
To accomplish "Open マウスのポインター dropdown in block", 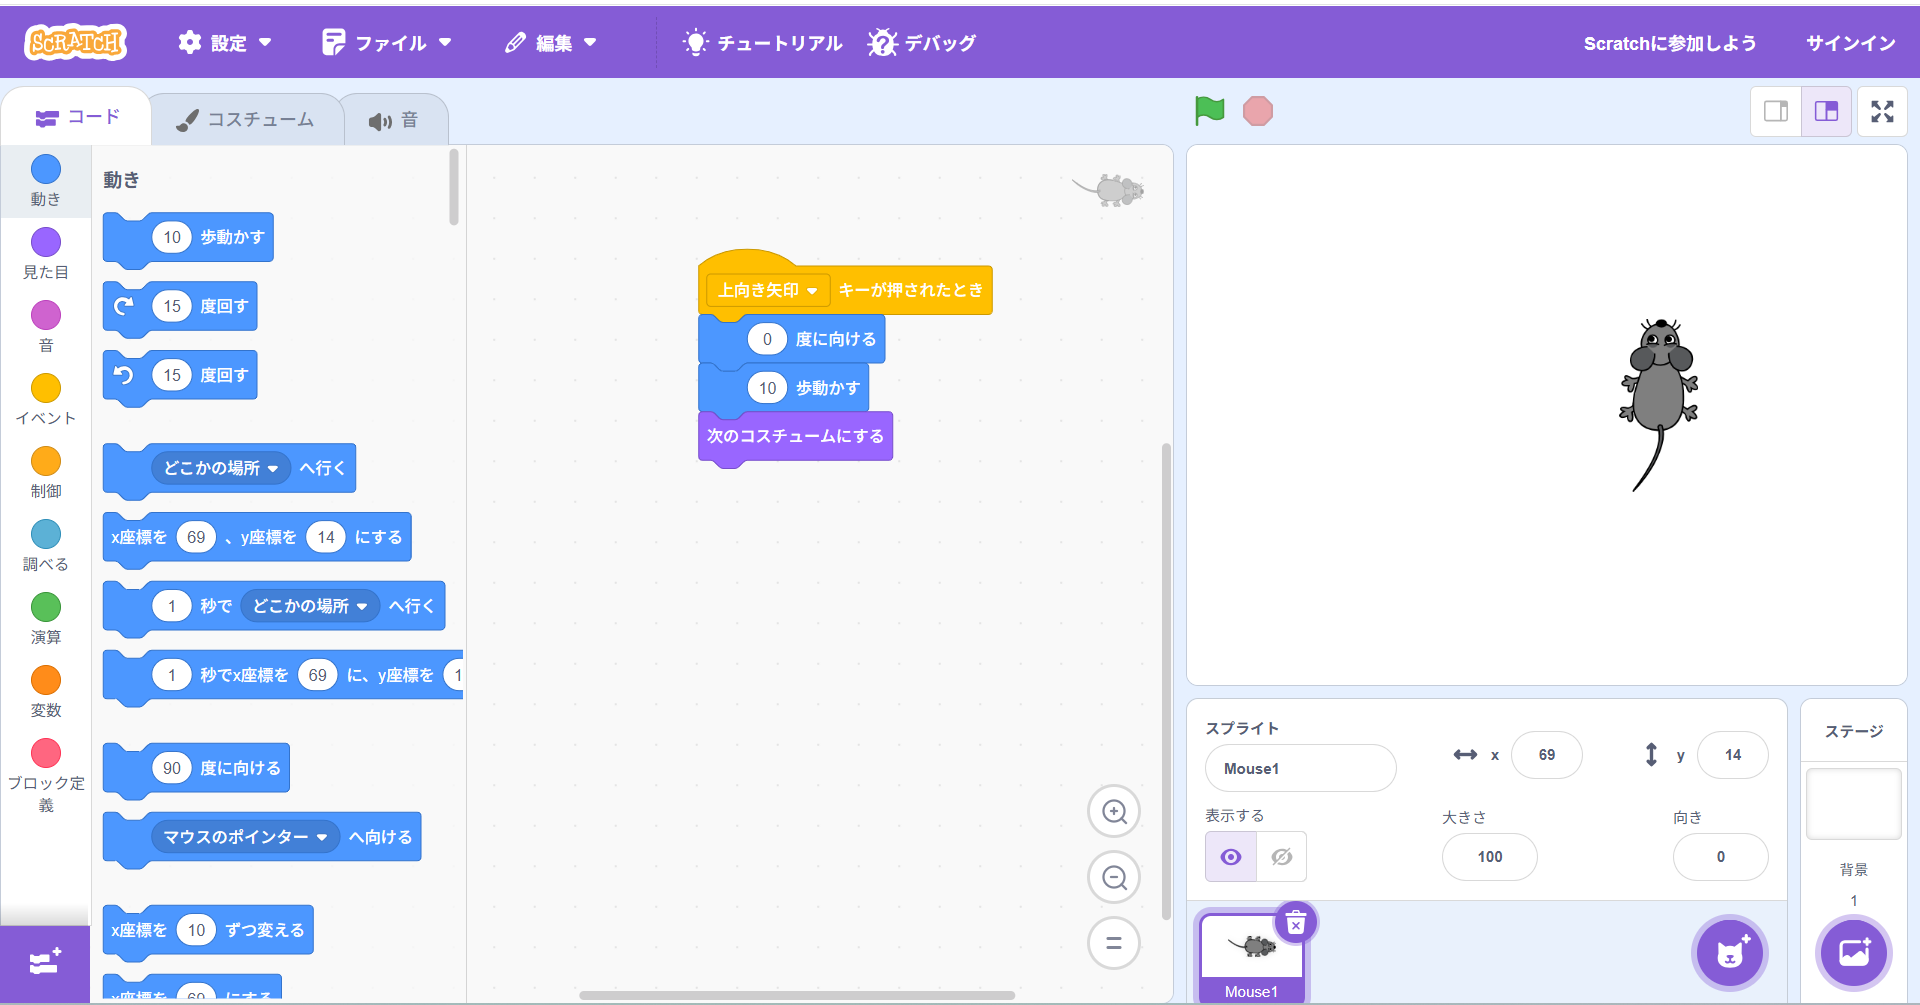I will pos(322,838).
